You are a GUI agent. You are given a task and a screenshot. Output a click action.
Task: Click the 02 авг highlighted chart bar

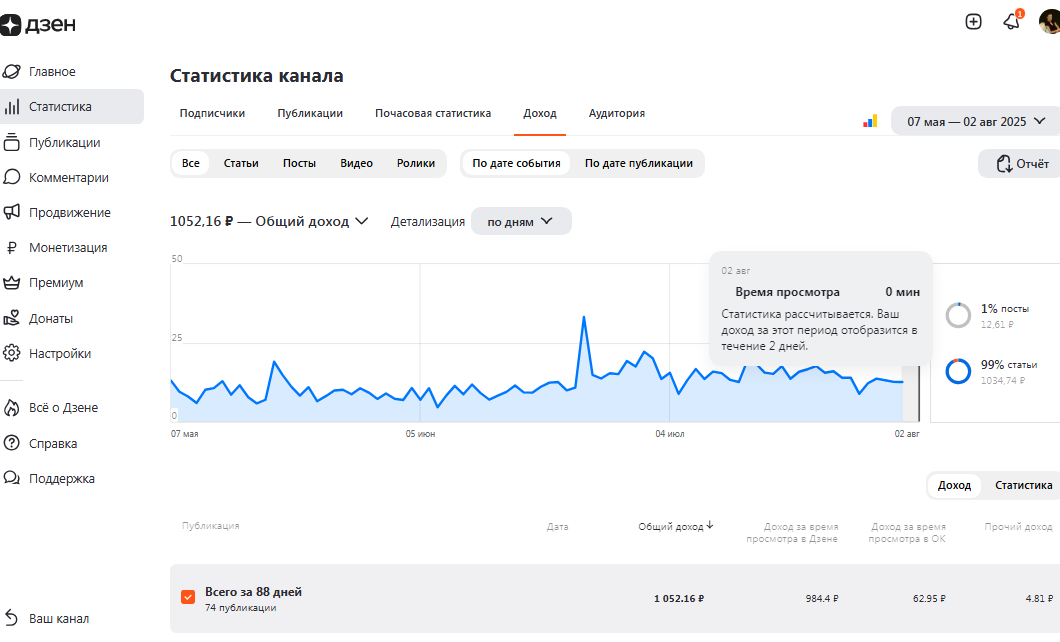(x=911, y=393)
